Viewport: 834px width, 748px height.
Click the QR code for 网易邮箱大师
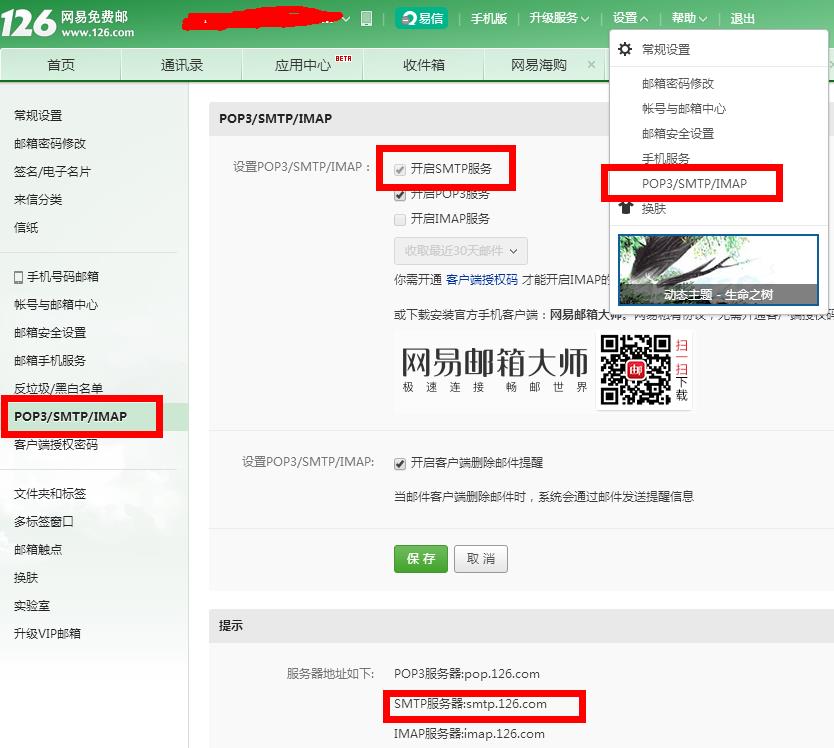click(x=635, y=370)
